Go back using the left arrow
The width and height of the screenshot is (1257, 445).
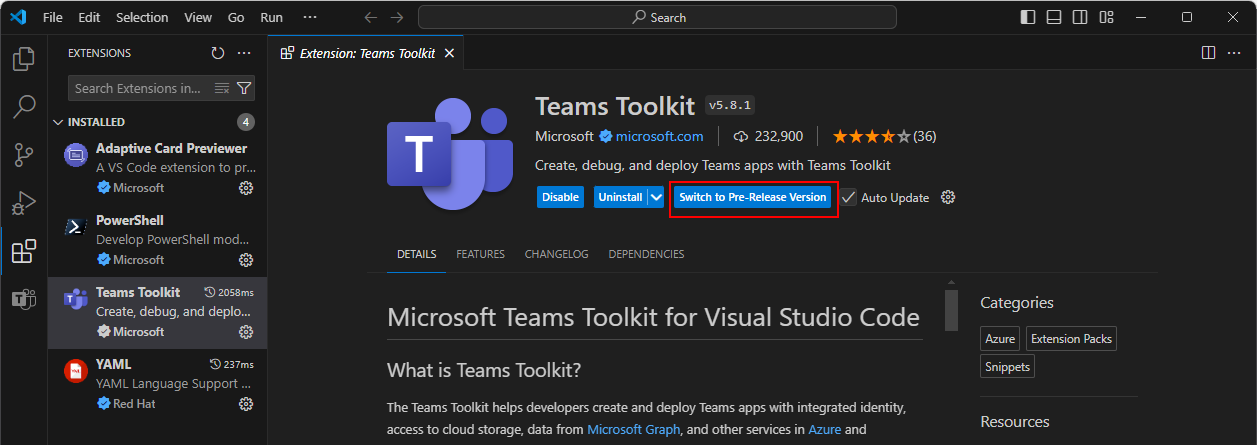370,17
